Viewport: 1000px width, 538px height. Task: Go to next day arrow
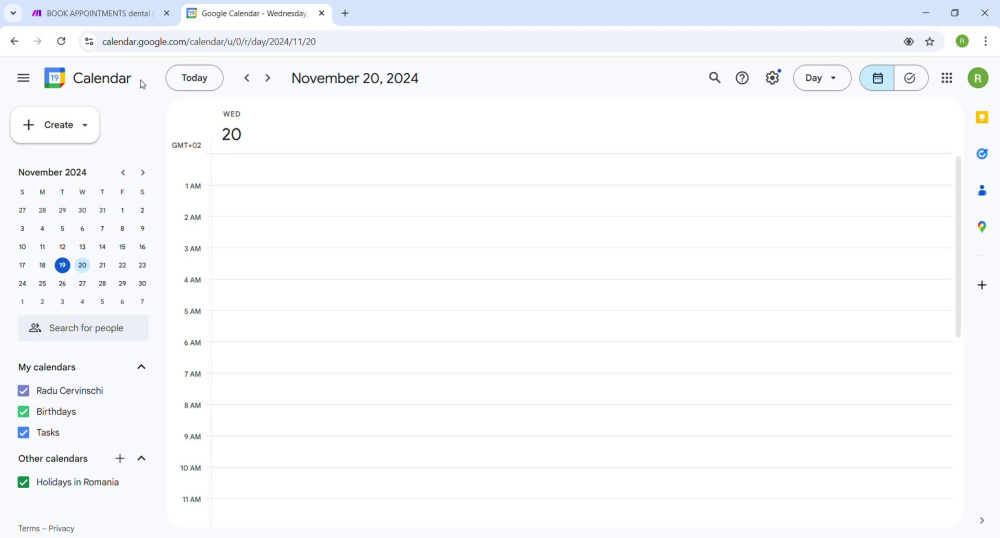click(x=268, y=78)
